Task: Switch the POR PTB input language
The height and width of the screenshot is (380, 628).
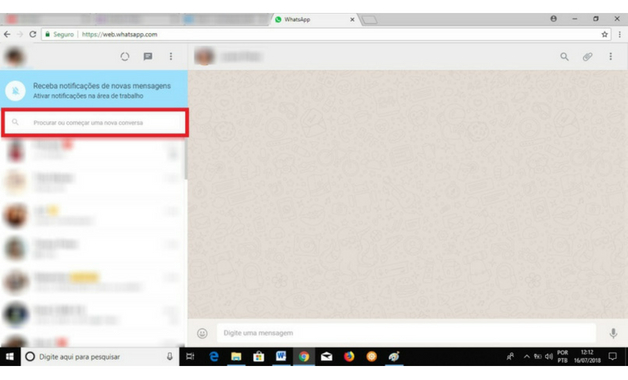Action: pyautogui.click(x=562, y=356)
